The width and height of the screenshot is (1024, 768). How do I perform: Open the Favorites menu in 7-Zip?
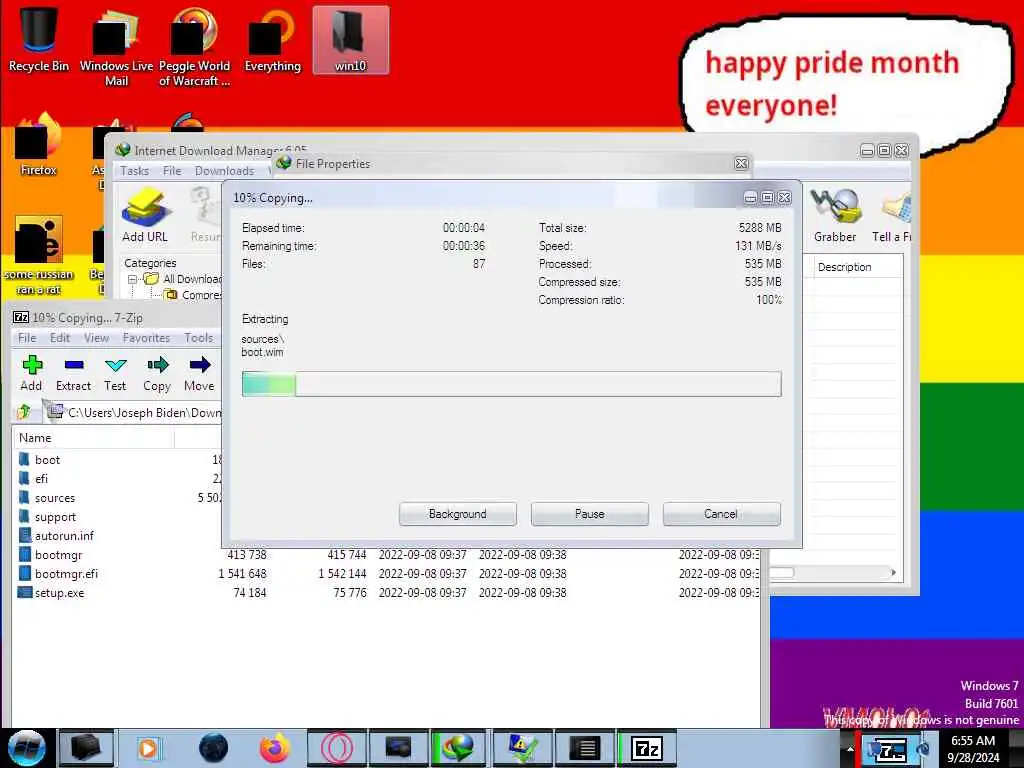click(x=146, y=338)
